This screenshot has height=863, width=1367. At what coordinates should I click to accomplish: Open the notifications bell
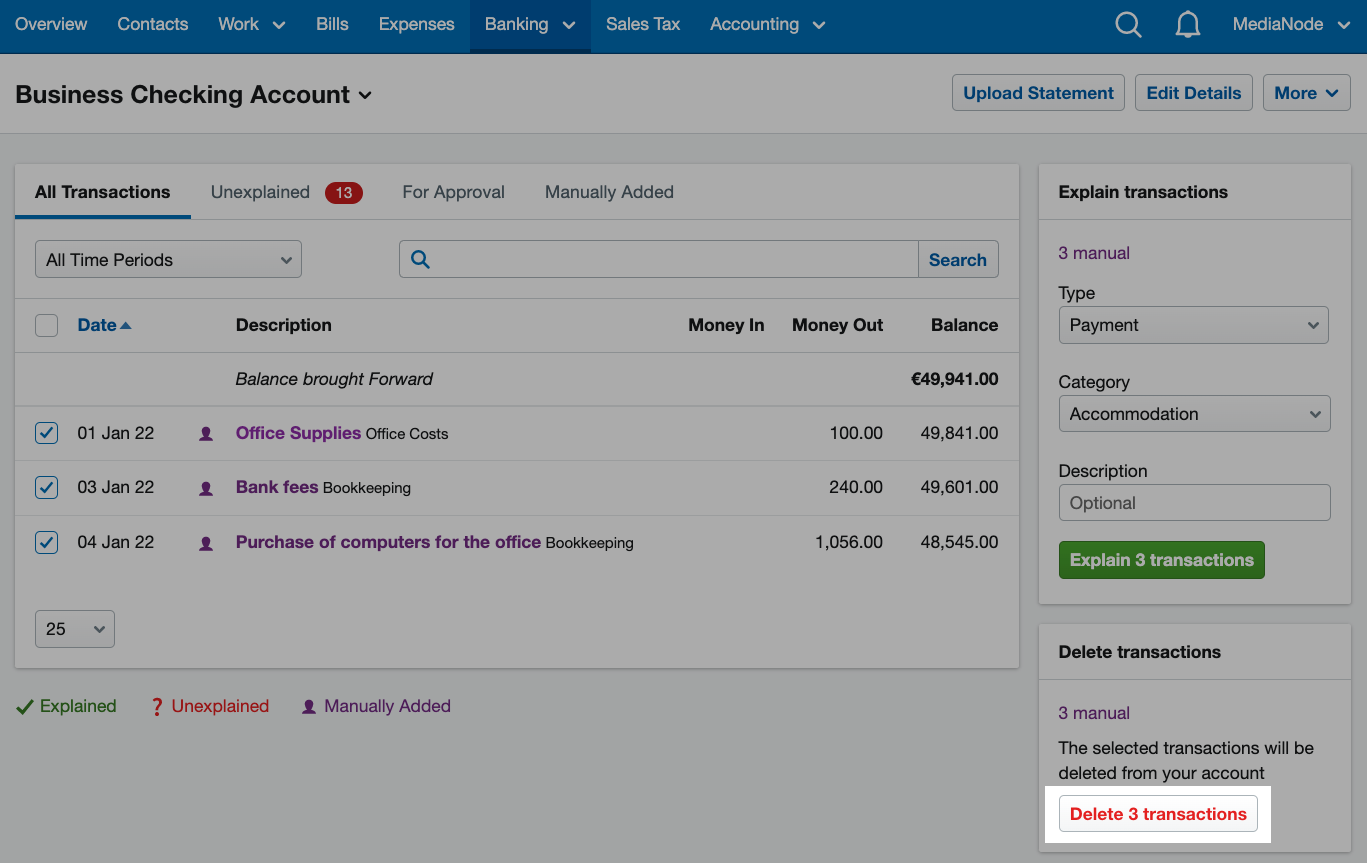1187,25
